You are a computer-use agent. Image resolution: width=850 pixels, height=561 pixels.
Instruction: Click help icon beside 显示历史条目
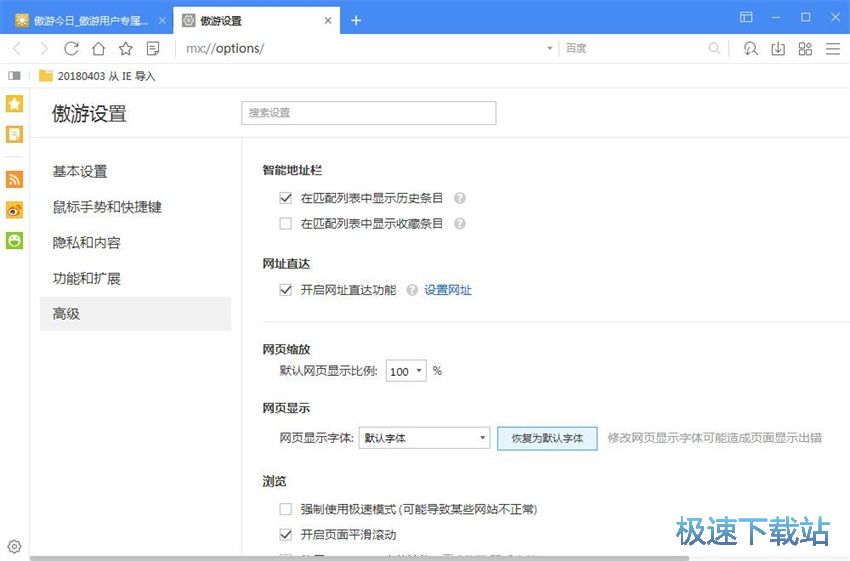coord(460,198)
